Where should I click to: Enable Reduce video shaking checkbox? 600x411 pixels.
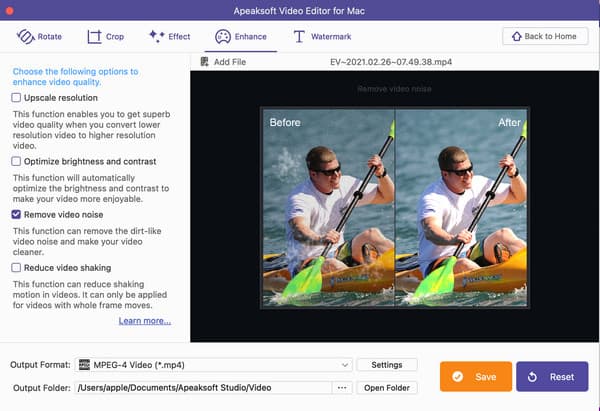click(16, 267)
